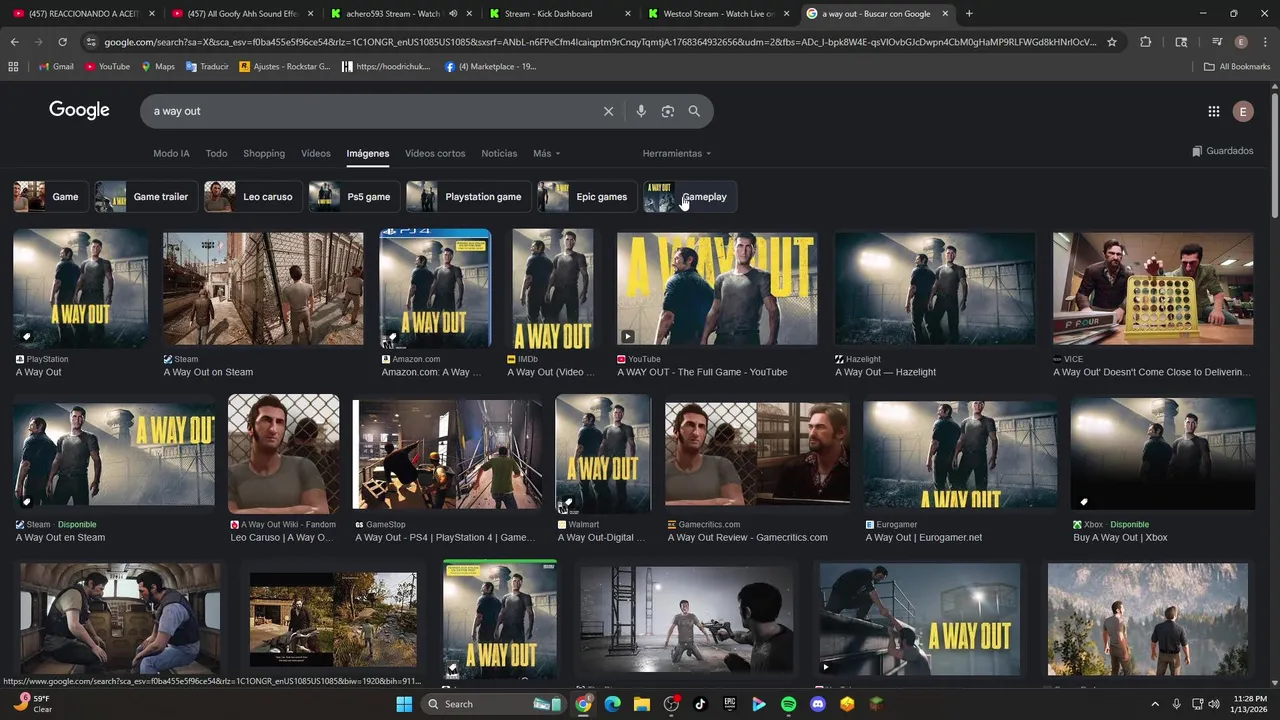Filter images by Ps5 game chip
Screen dimensions: 1280x720
353,197
